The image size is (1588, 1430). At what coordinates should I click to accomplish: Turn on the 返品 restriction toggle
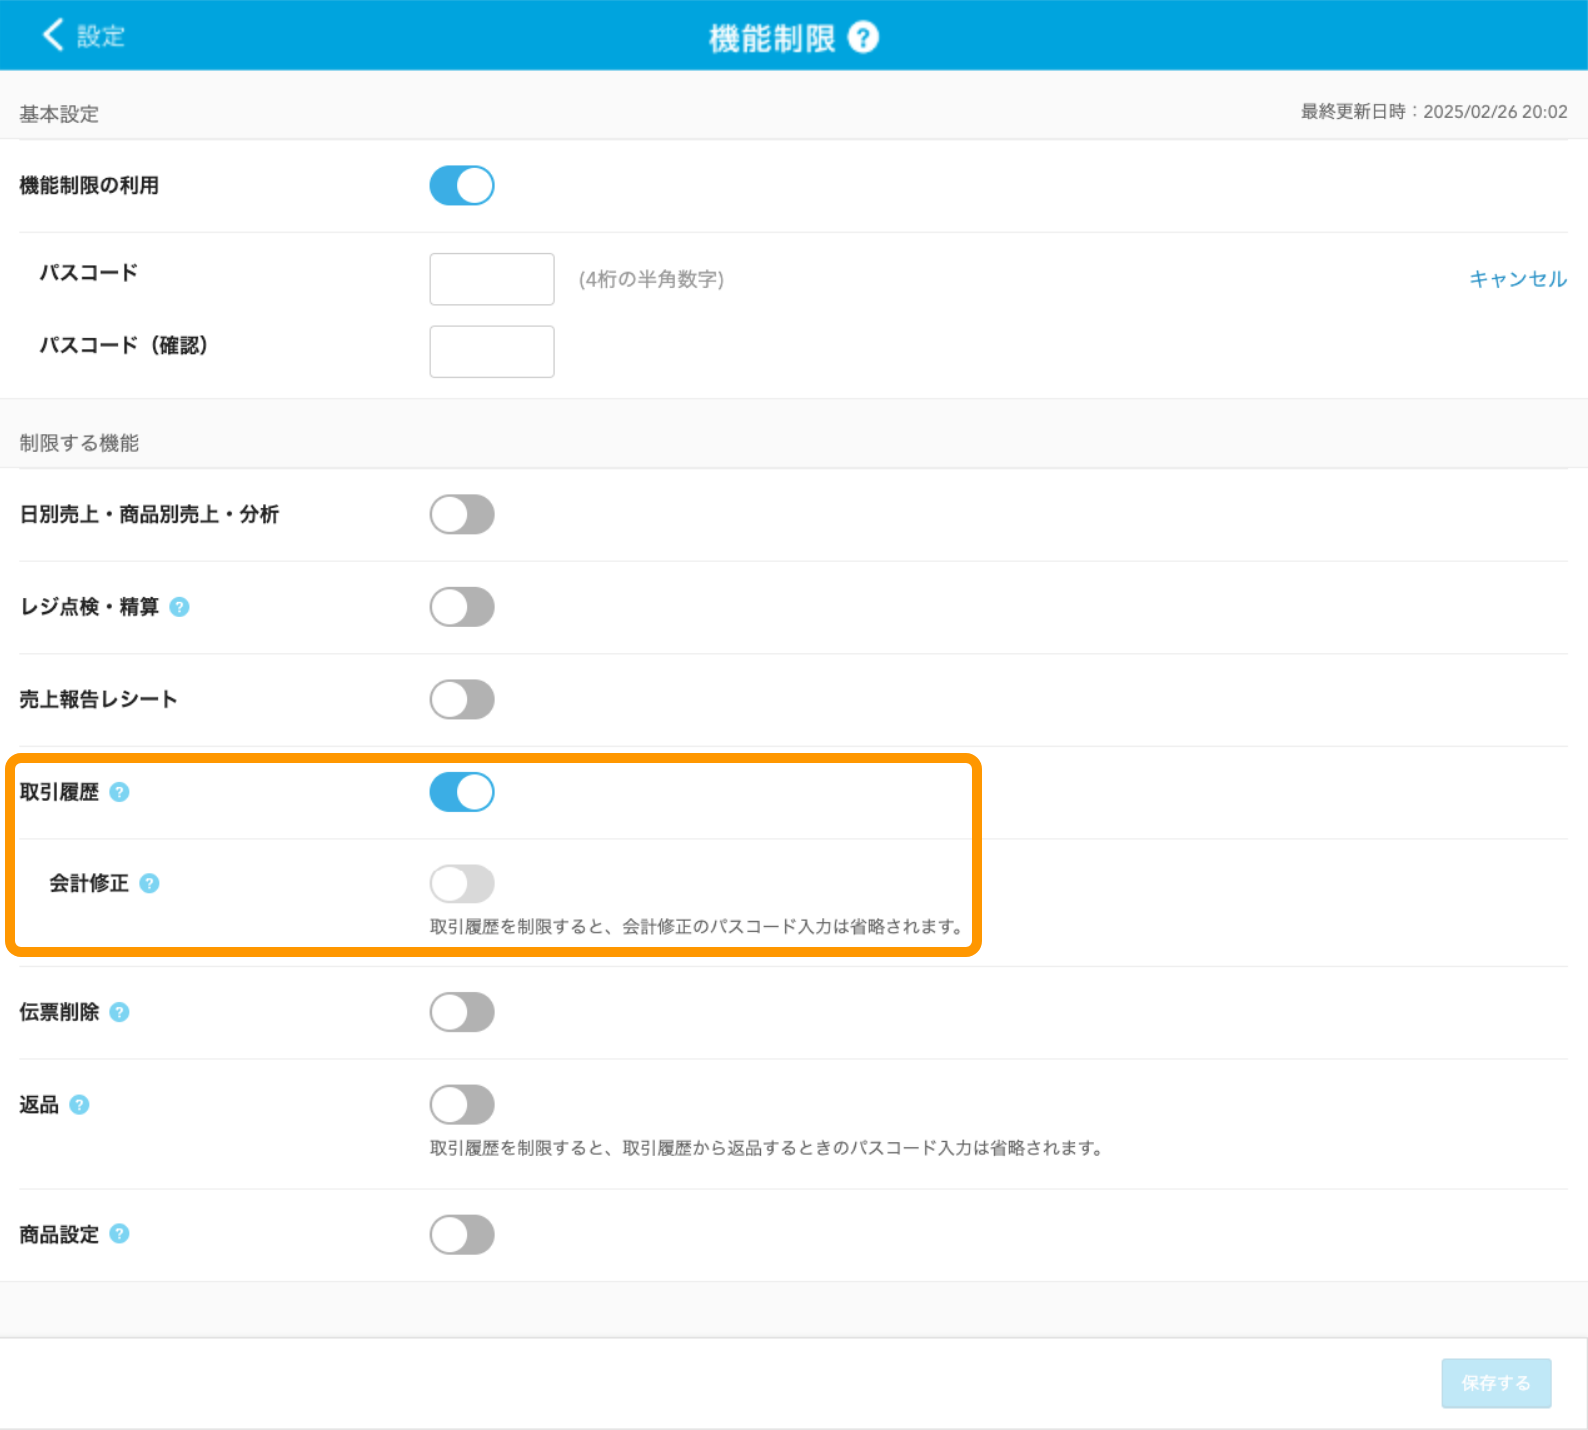pyautogui.click(x=462, y=1105)
